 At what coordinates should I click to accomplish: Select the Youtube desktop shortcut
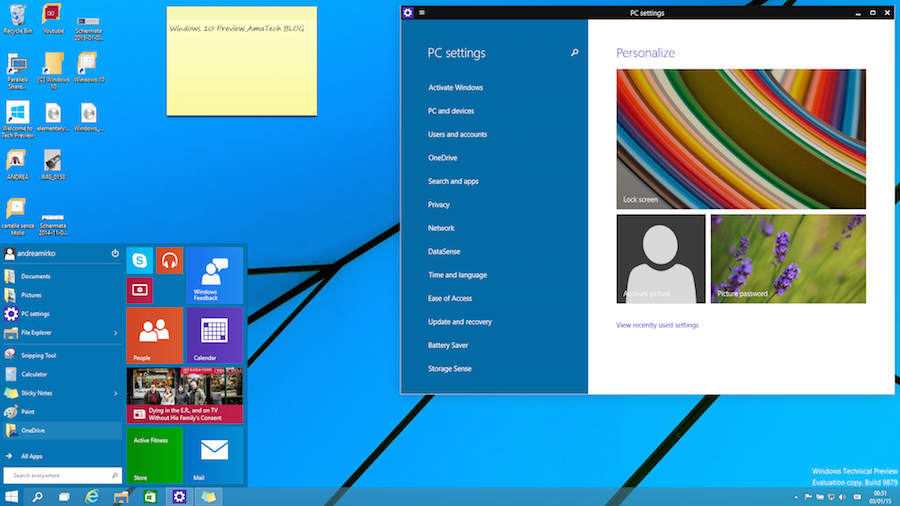click(x=53, y=19)
